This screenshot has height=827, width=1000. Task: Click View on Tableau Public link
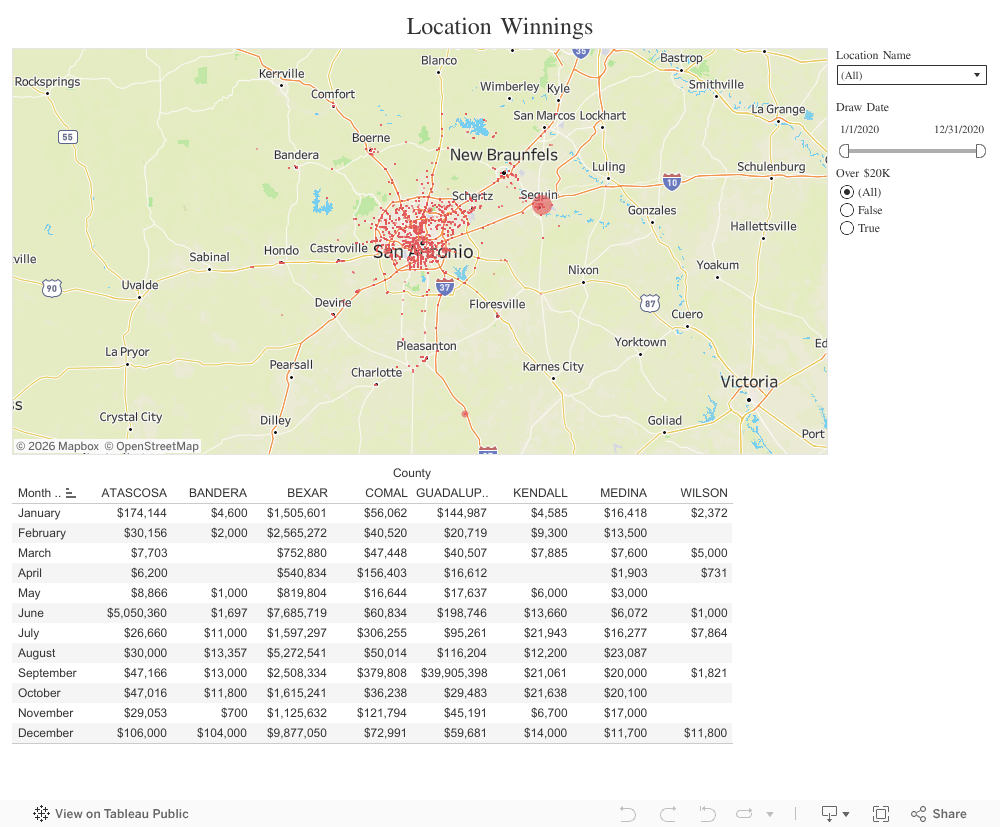click(x=121, y=814)
